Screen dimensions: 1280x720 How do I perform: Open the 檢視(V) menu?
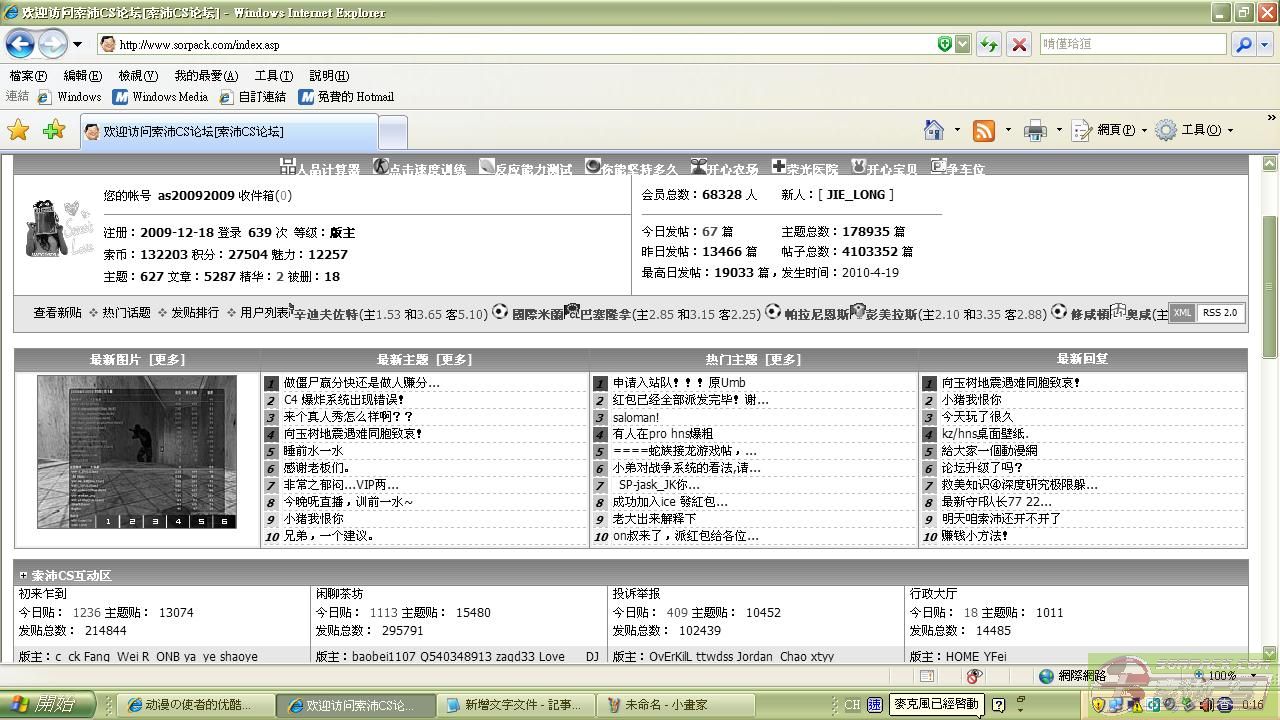138,76
